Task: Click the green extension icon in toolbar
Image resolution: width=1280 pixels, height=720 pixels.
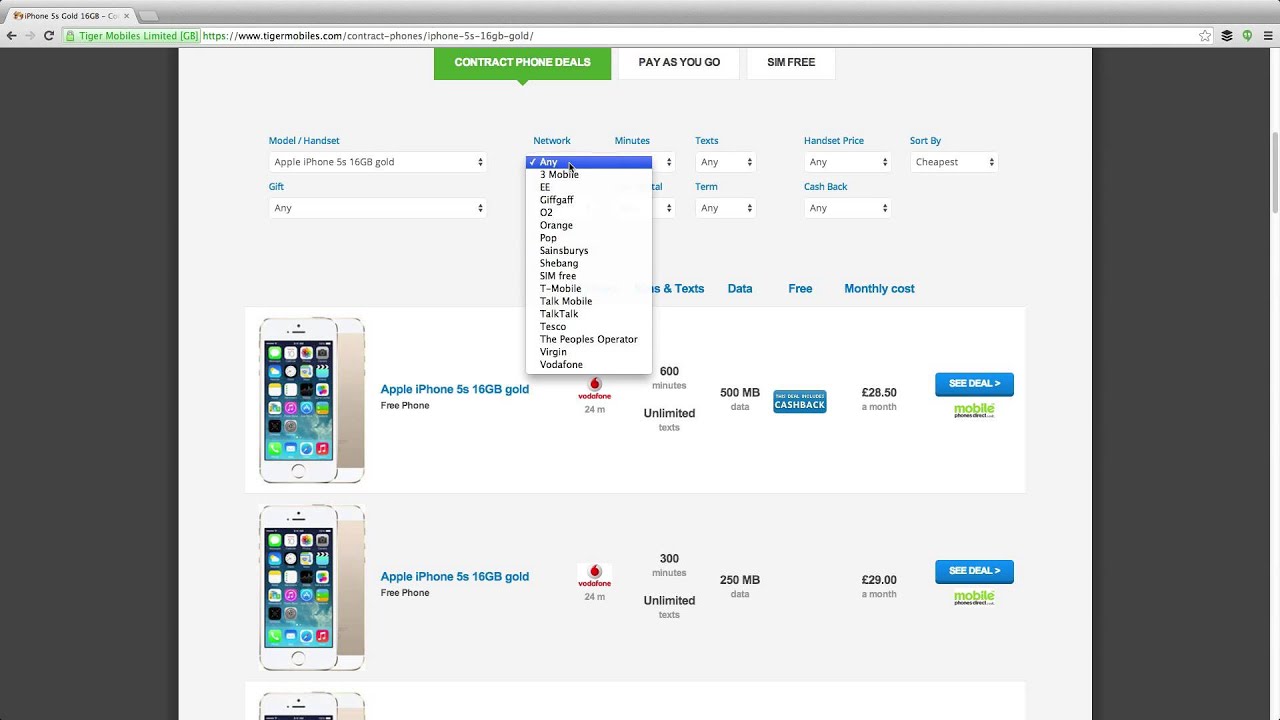Action: [x=1247, y=35]
